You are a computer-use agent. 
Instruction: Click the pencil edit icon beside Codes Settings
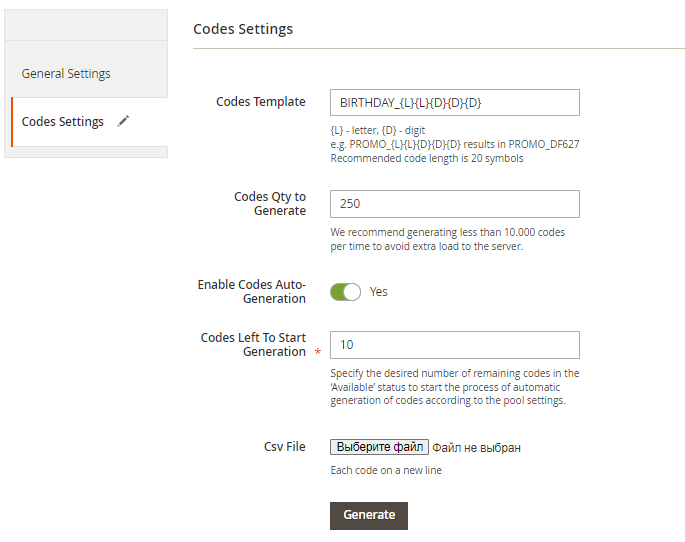tap(124, 121)
